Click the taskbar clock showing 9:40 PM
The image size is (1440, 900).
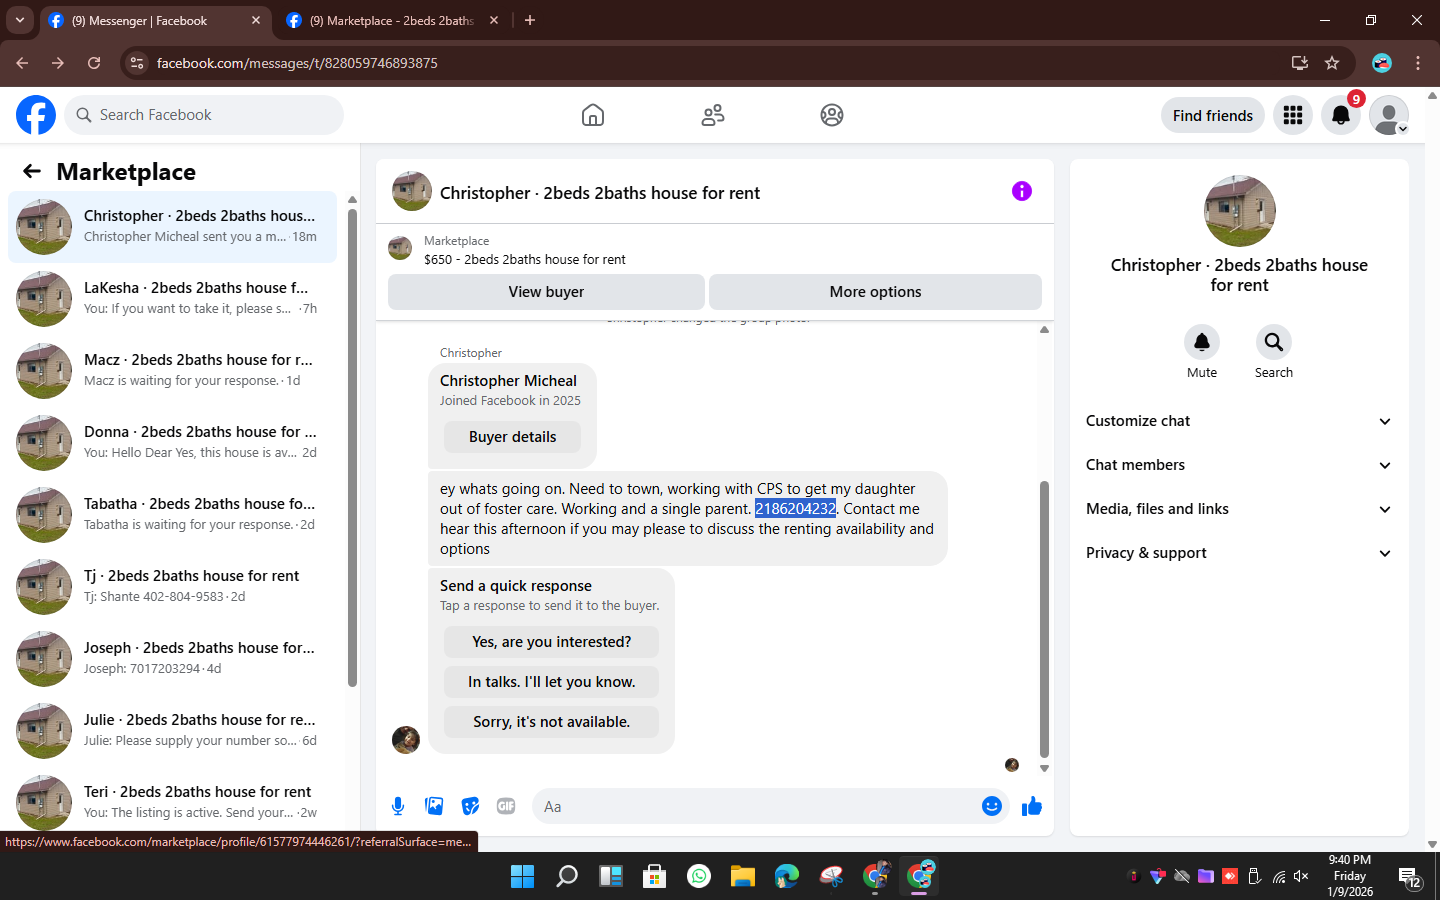[1349, 876]
